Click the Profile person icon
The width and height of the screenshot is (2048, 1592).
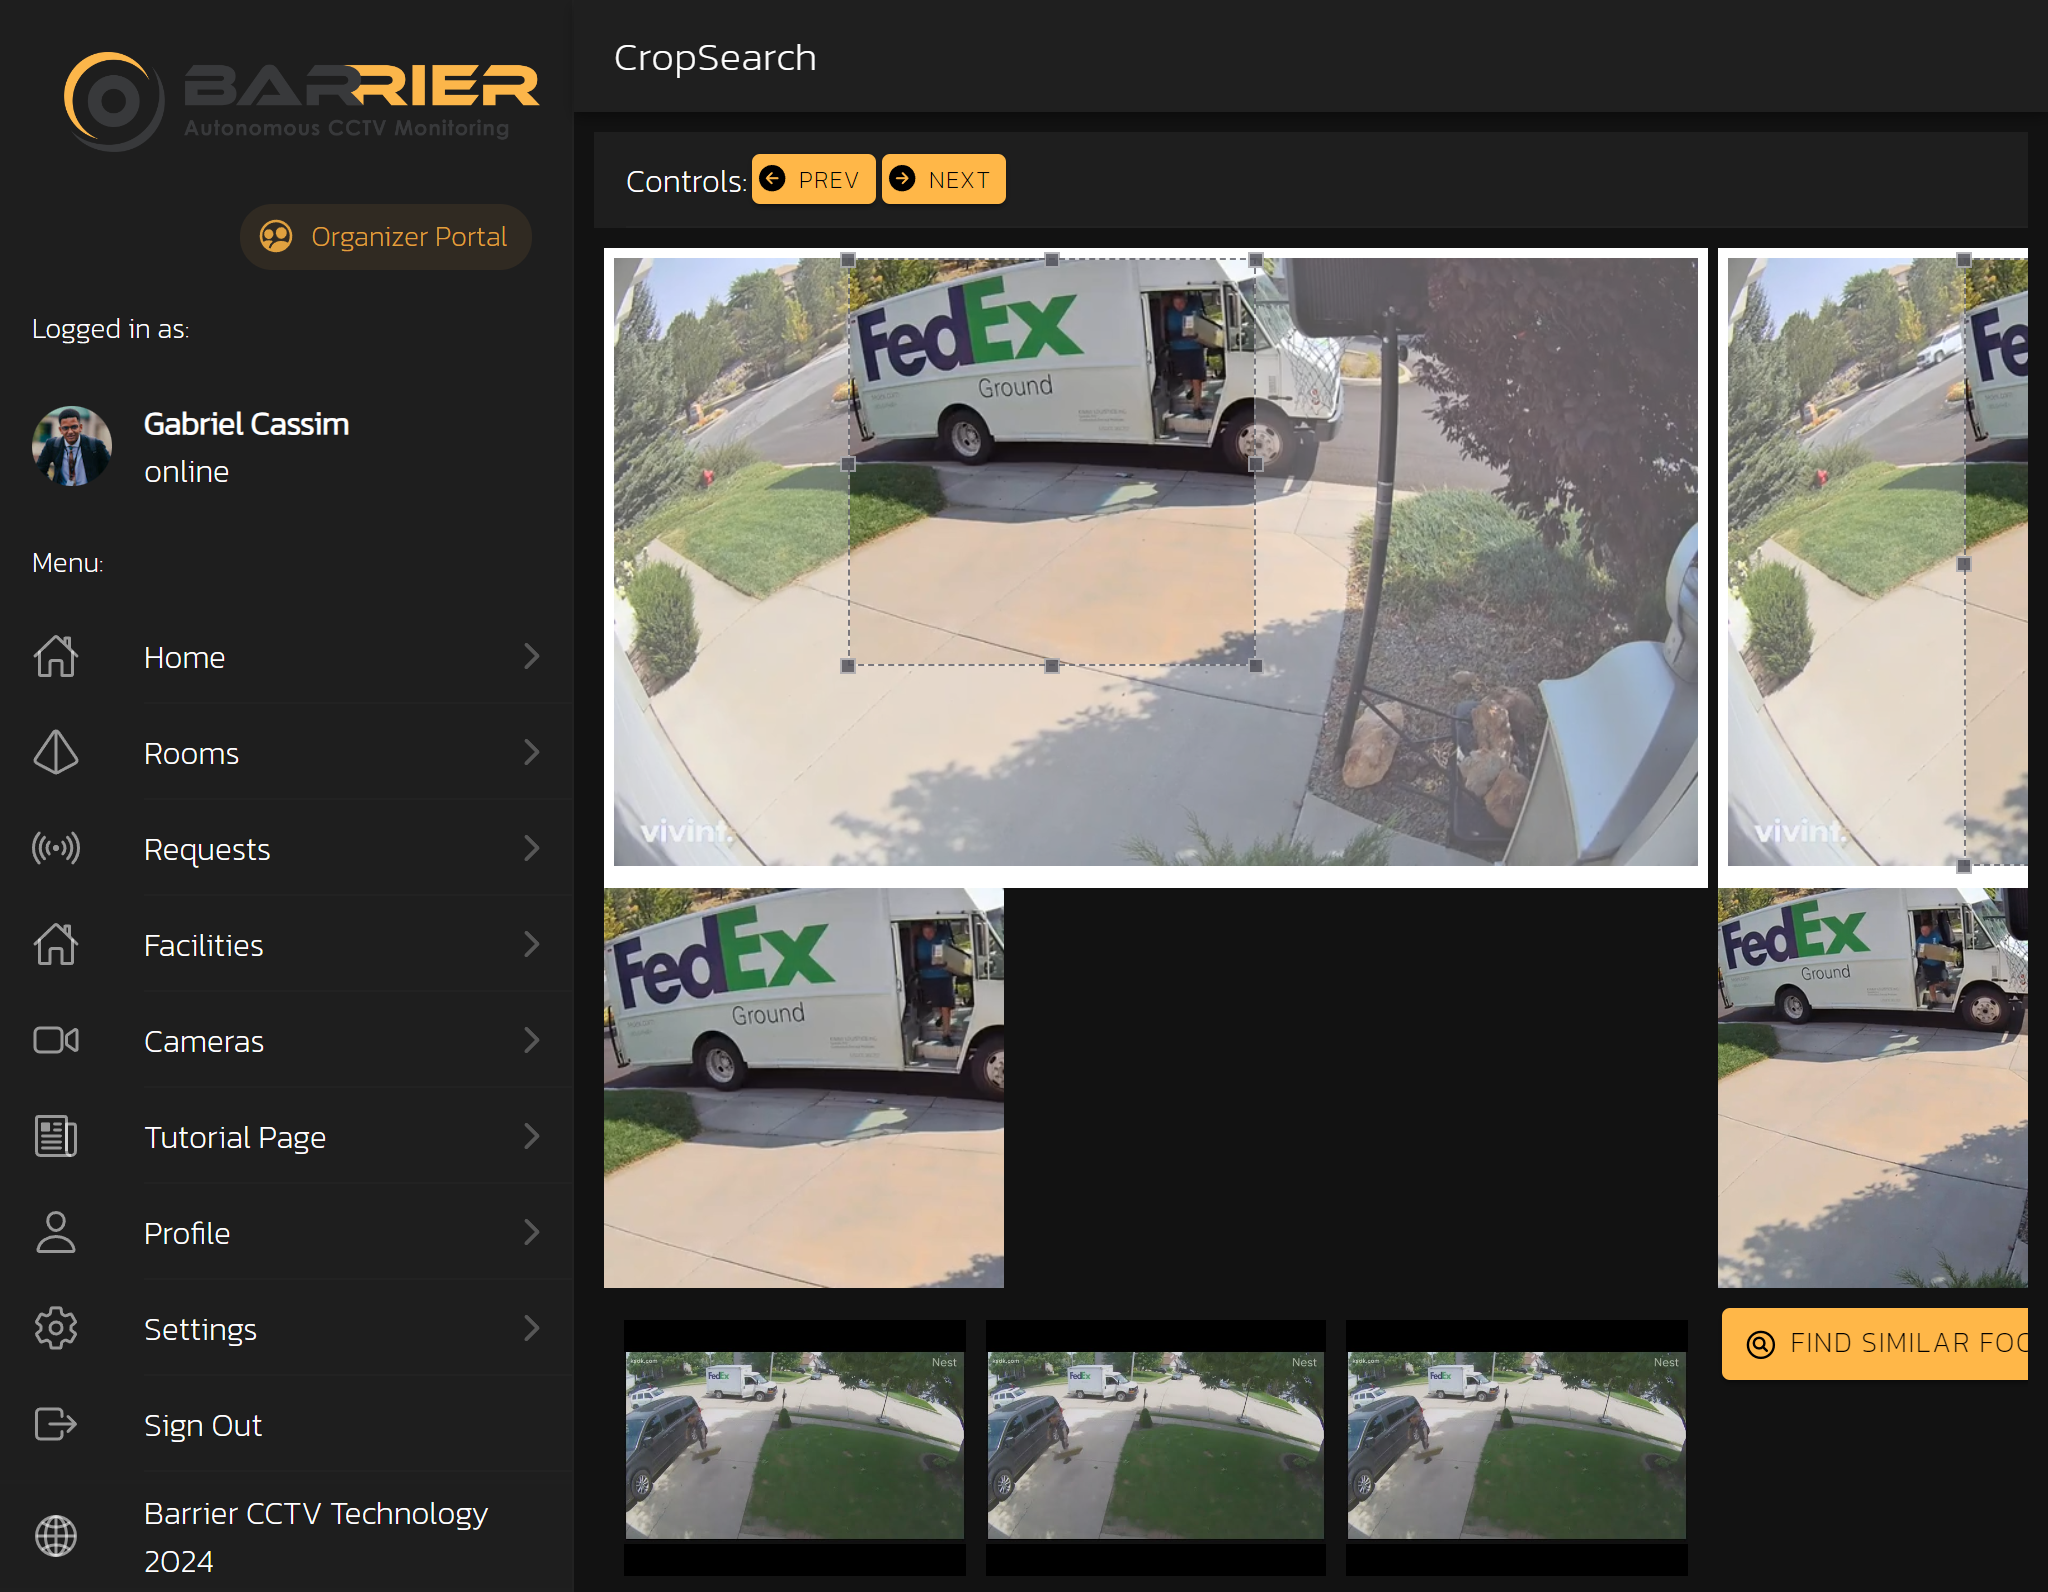[56, 1233]
